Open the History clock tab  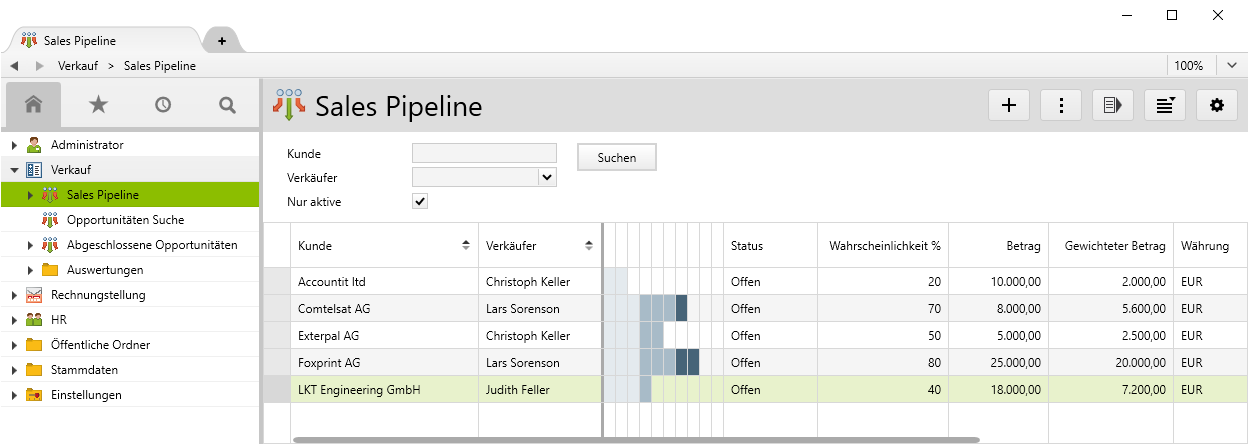click(x=163, y=104)
